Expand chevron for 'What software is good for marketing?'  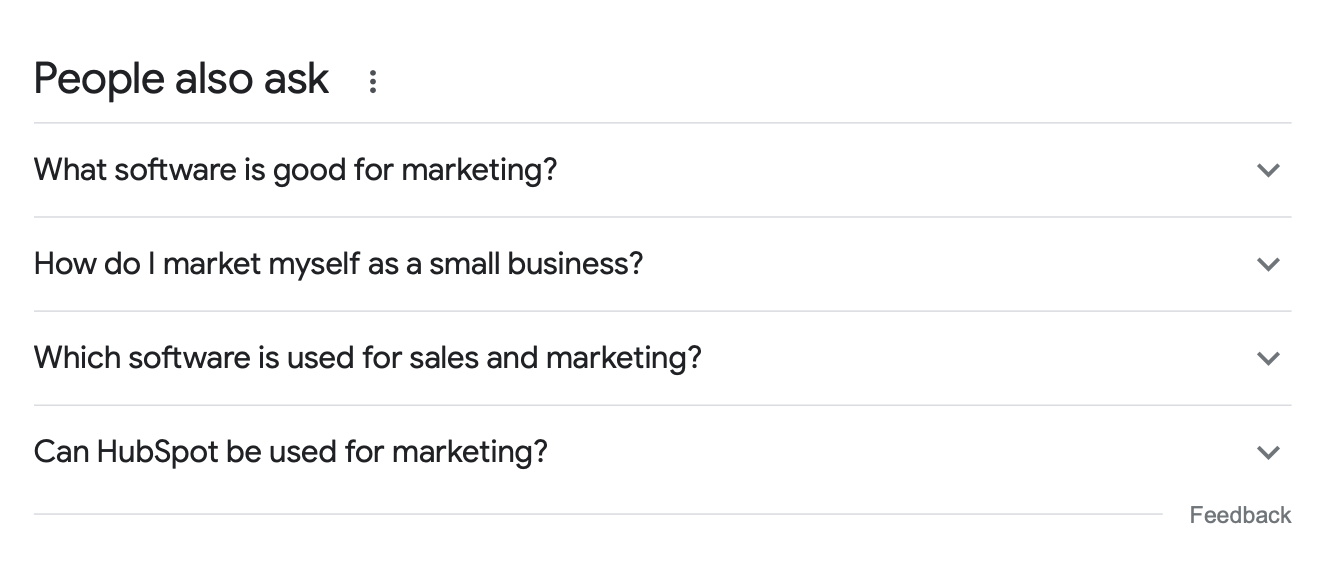1267,170
